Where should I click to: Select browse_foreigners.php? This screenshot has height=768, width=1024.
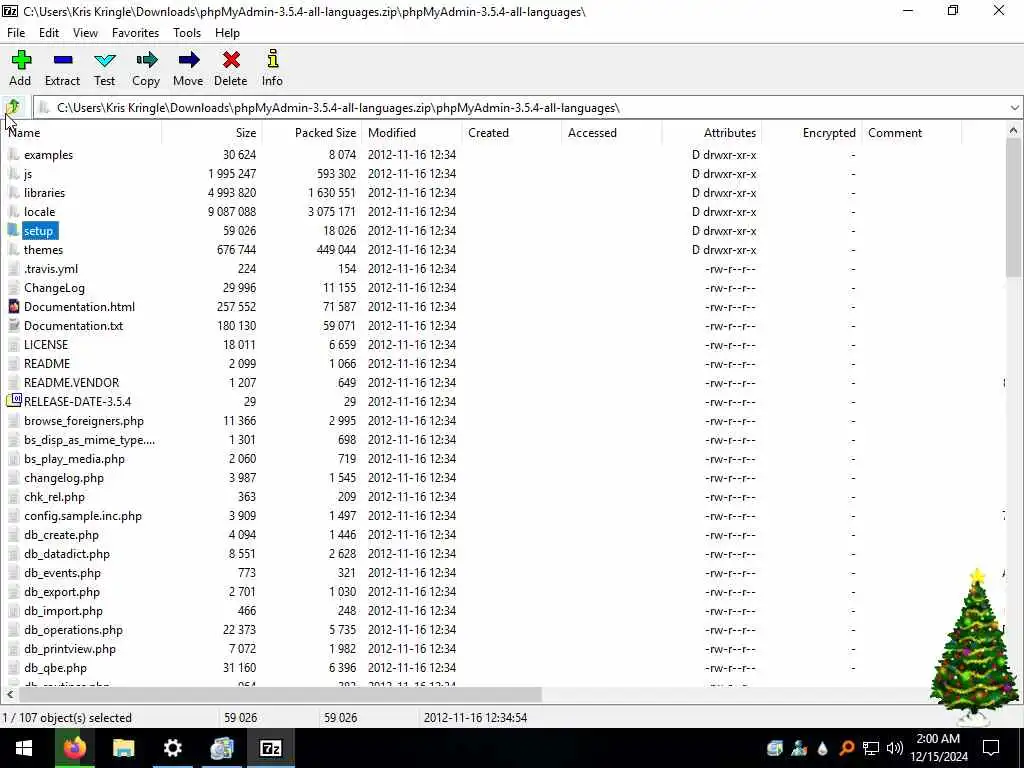coord(84,421)
